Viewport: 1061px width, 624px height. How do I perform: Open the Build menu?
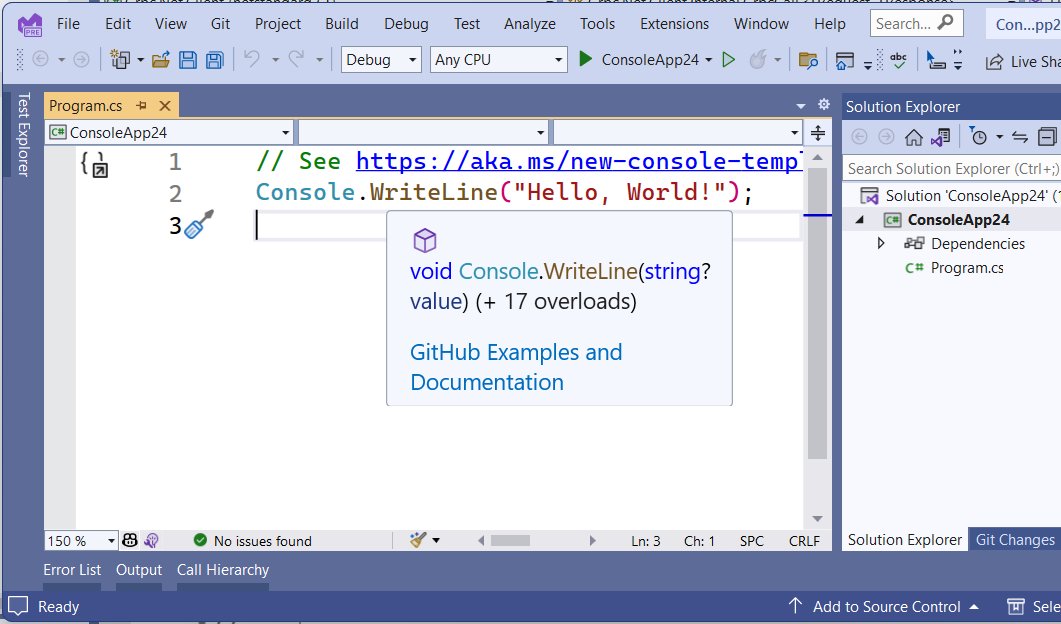pos(342,24)
